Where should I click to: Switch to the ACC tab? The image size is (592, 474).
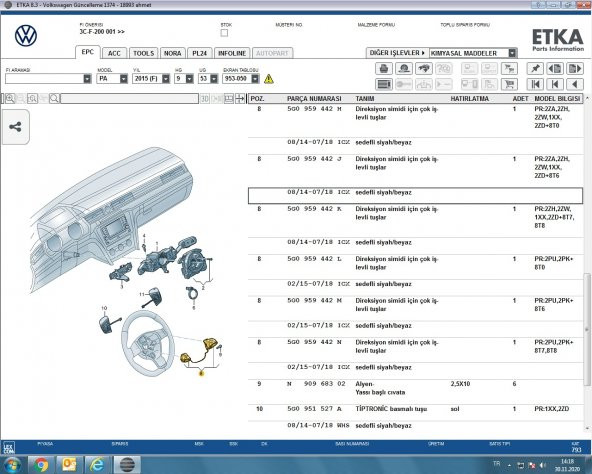[x=114, y=53]
